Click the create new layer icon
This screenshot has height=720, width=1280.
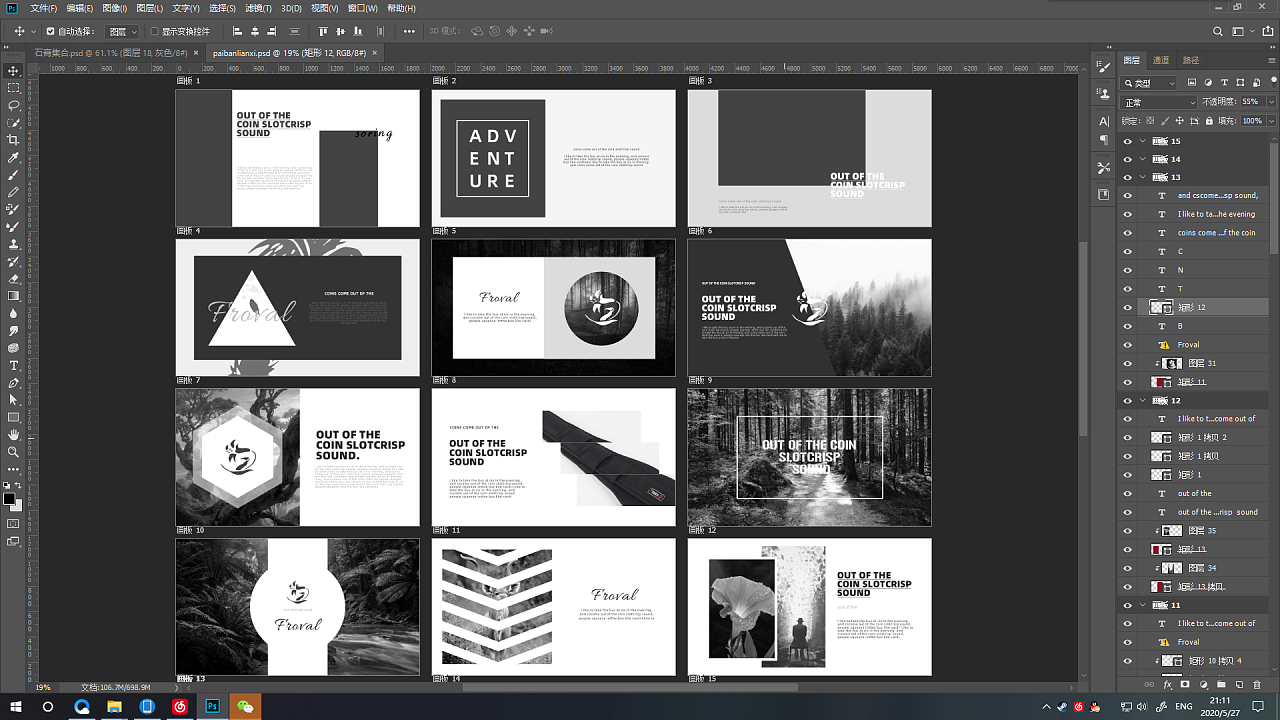pyautogui.click(x=1239, y=685)
